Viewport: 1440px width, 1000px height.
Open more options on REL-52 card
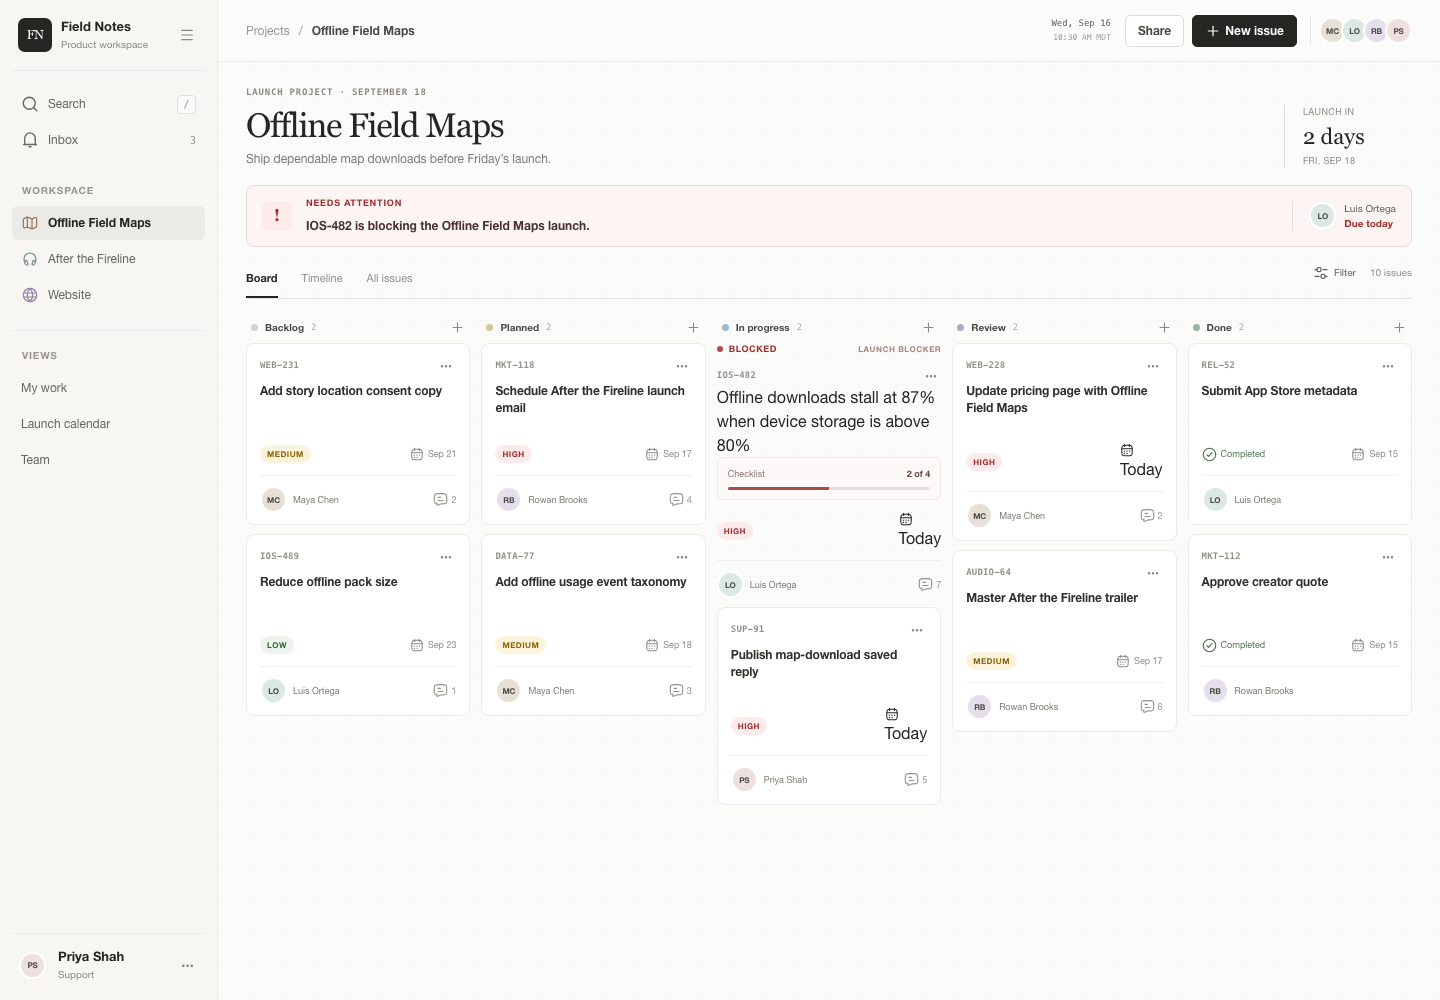[1388, 366]
